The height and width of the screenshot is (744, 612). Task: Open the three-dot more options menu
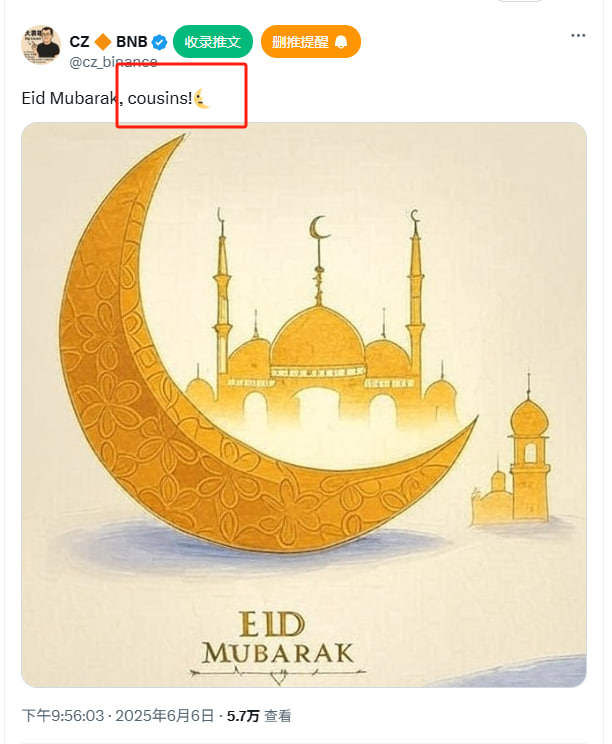coord(578,36)
